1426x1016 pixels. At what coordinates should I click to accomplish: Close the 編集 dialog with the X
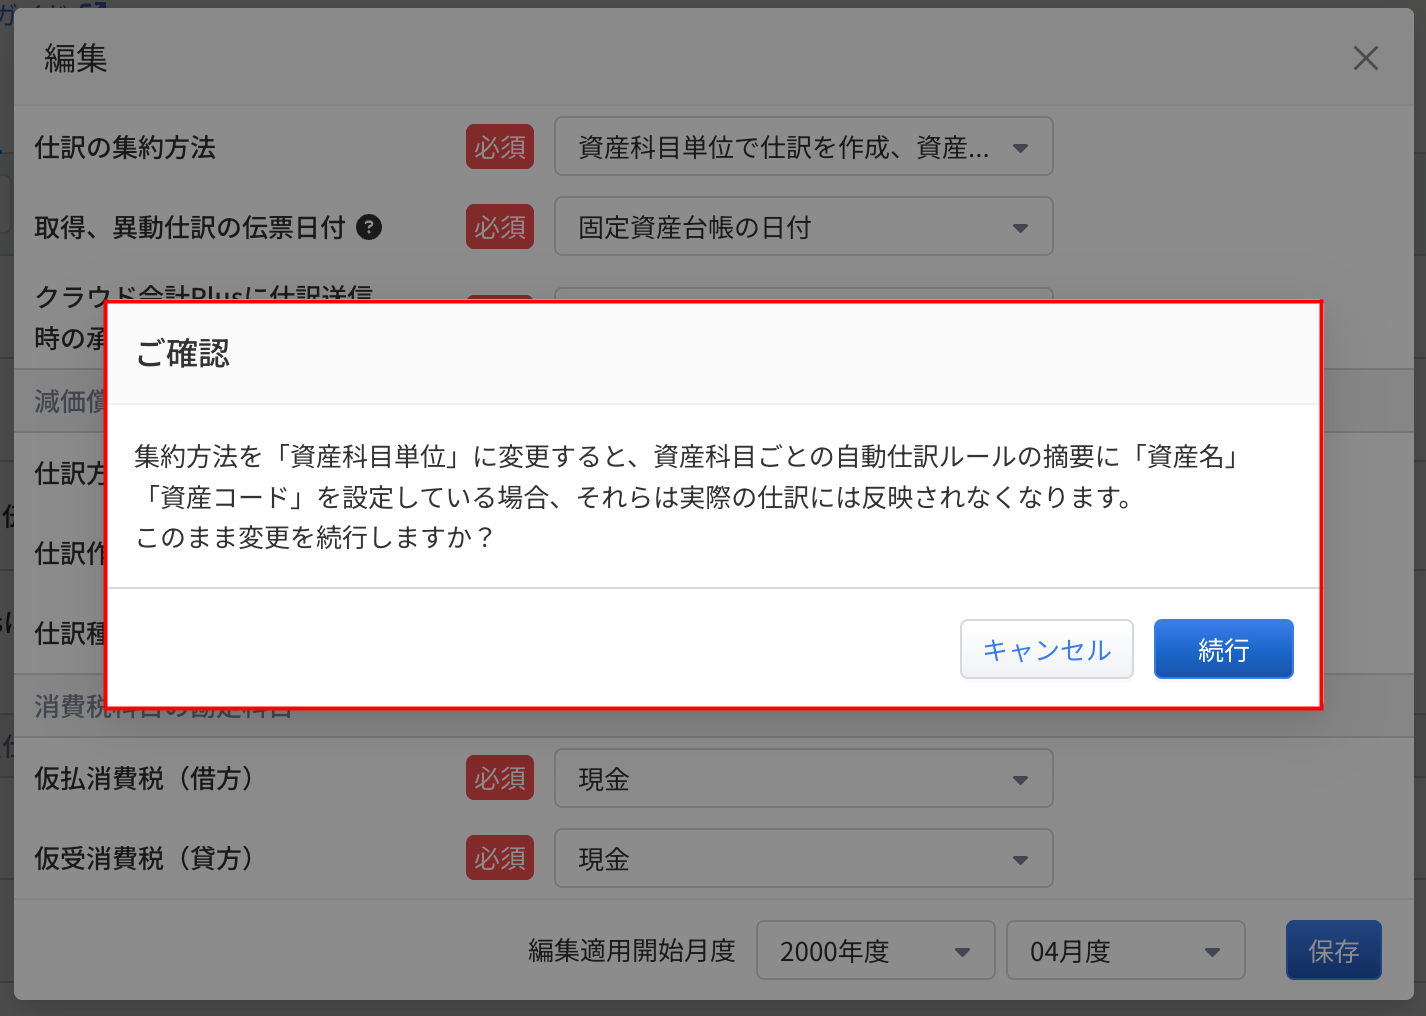1365,58
